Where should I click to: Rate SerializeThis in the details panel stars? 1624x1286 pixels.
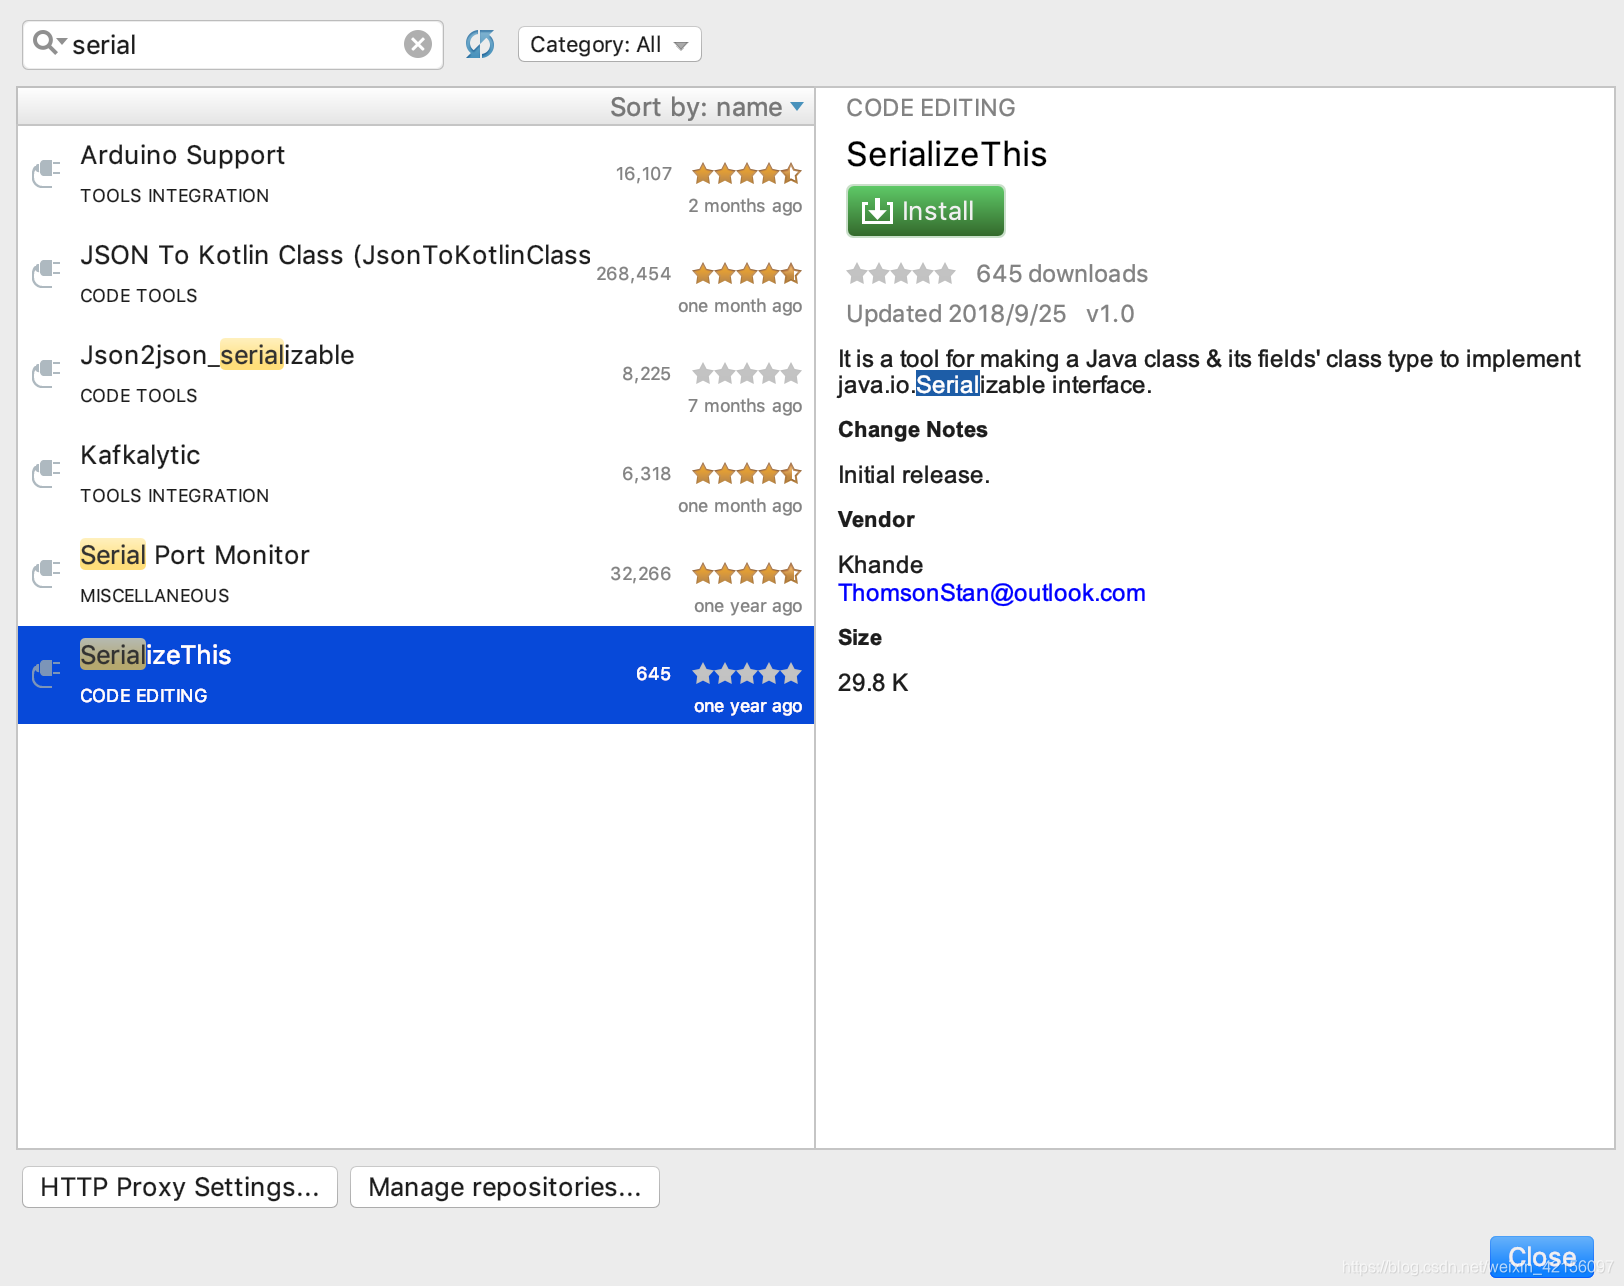(901, 274)
